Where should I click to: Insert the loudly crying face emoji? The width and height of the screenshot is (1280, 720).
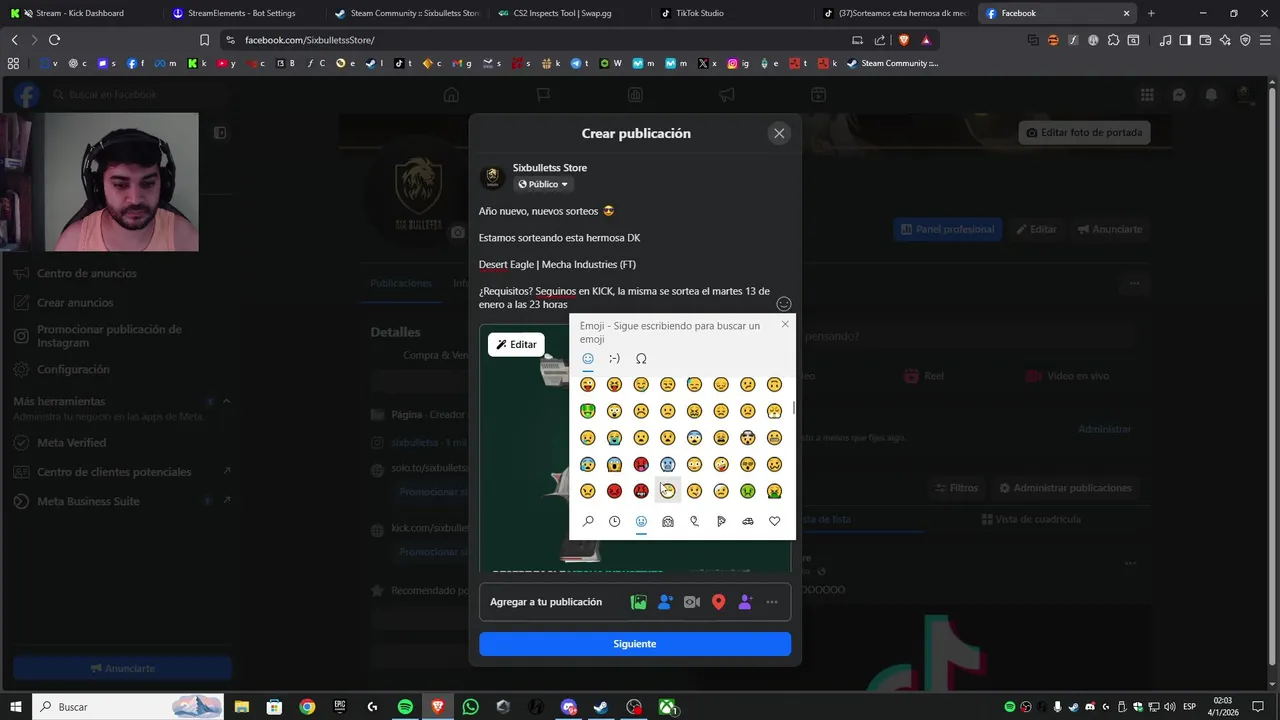coord(614,437)
